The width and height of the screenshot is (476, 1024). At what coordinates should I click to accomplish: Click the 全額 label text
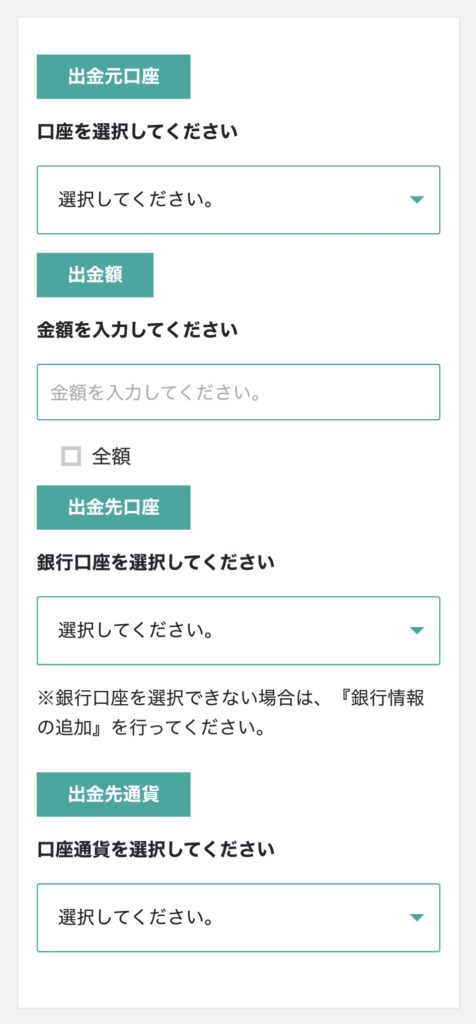(111, 456)
